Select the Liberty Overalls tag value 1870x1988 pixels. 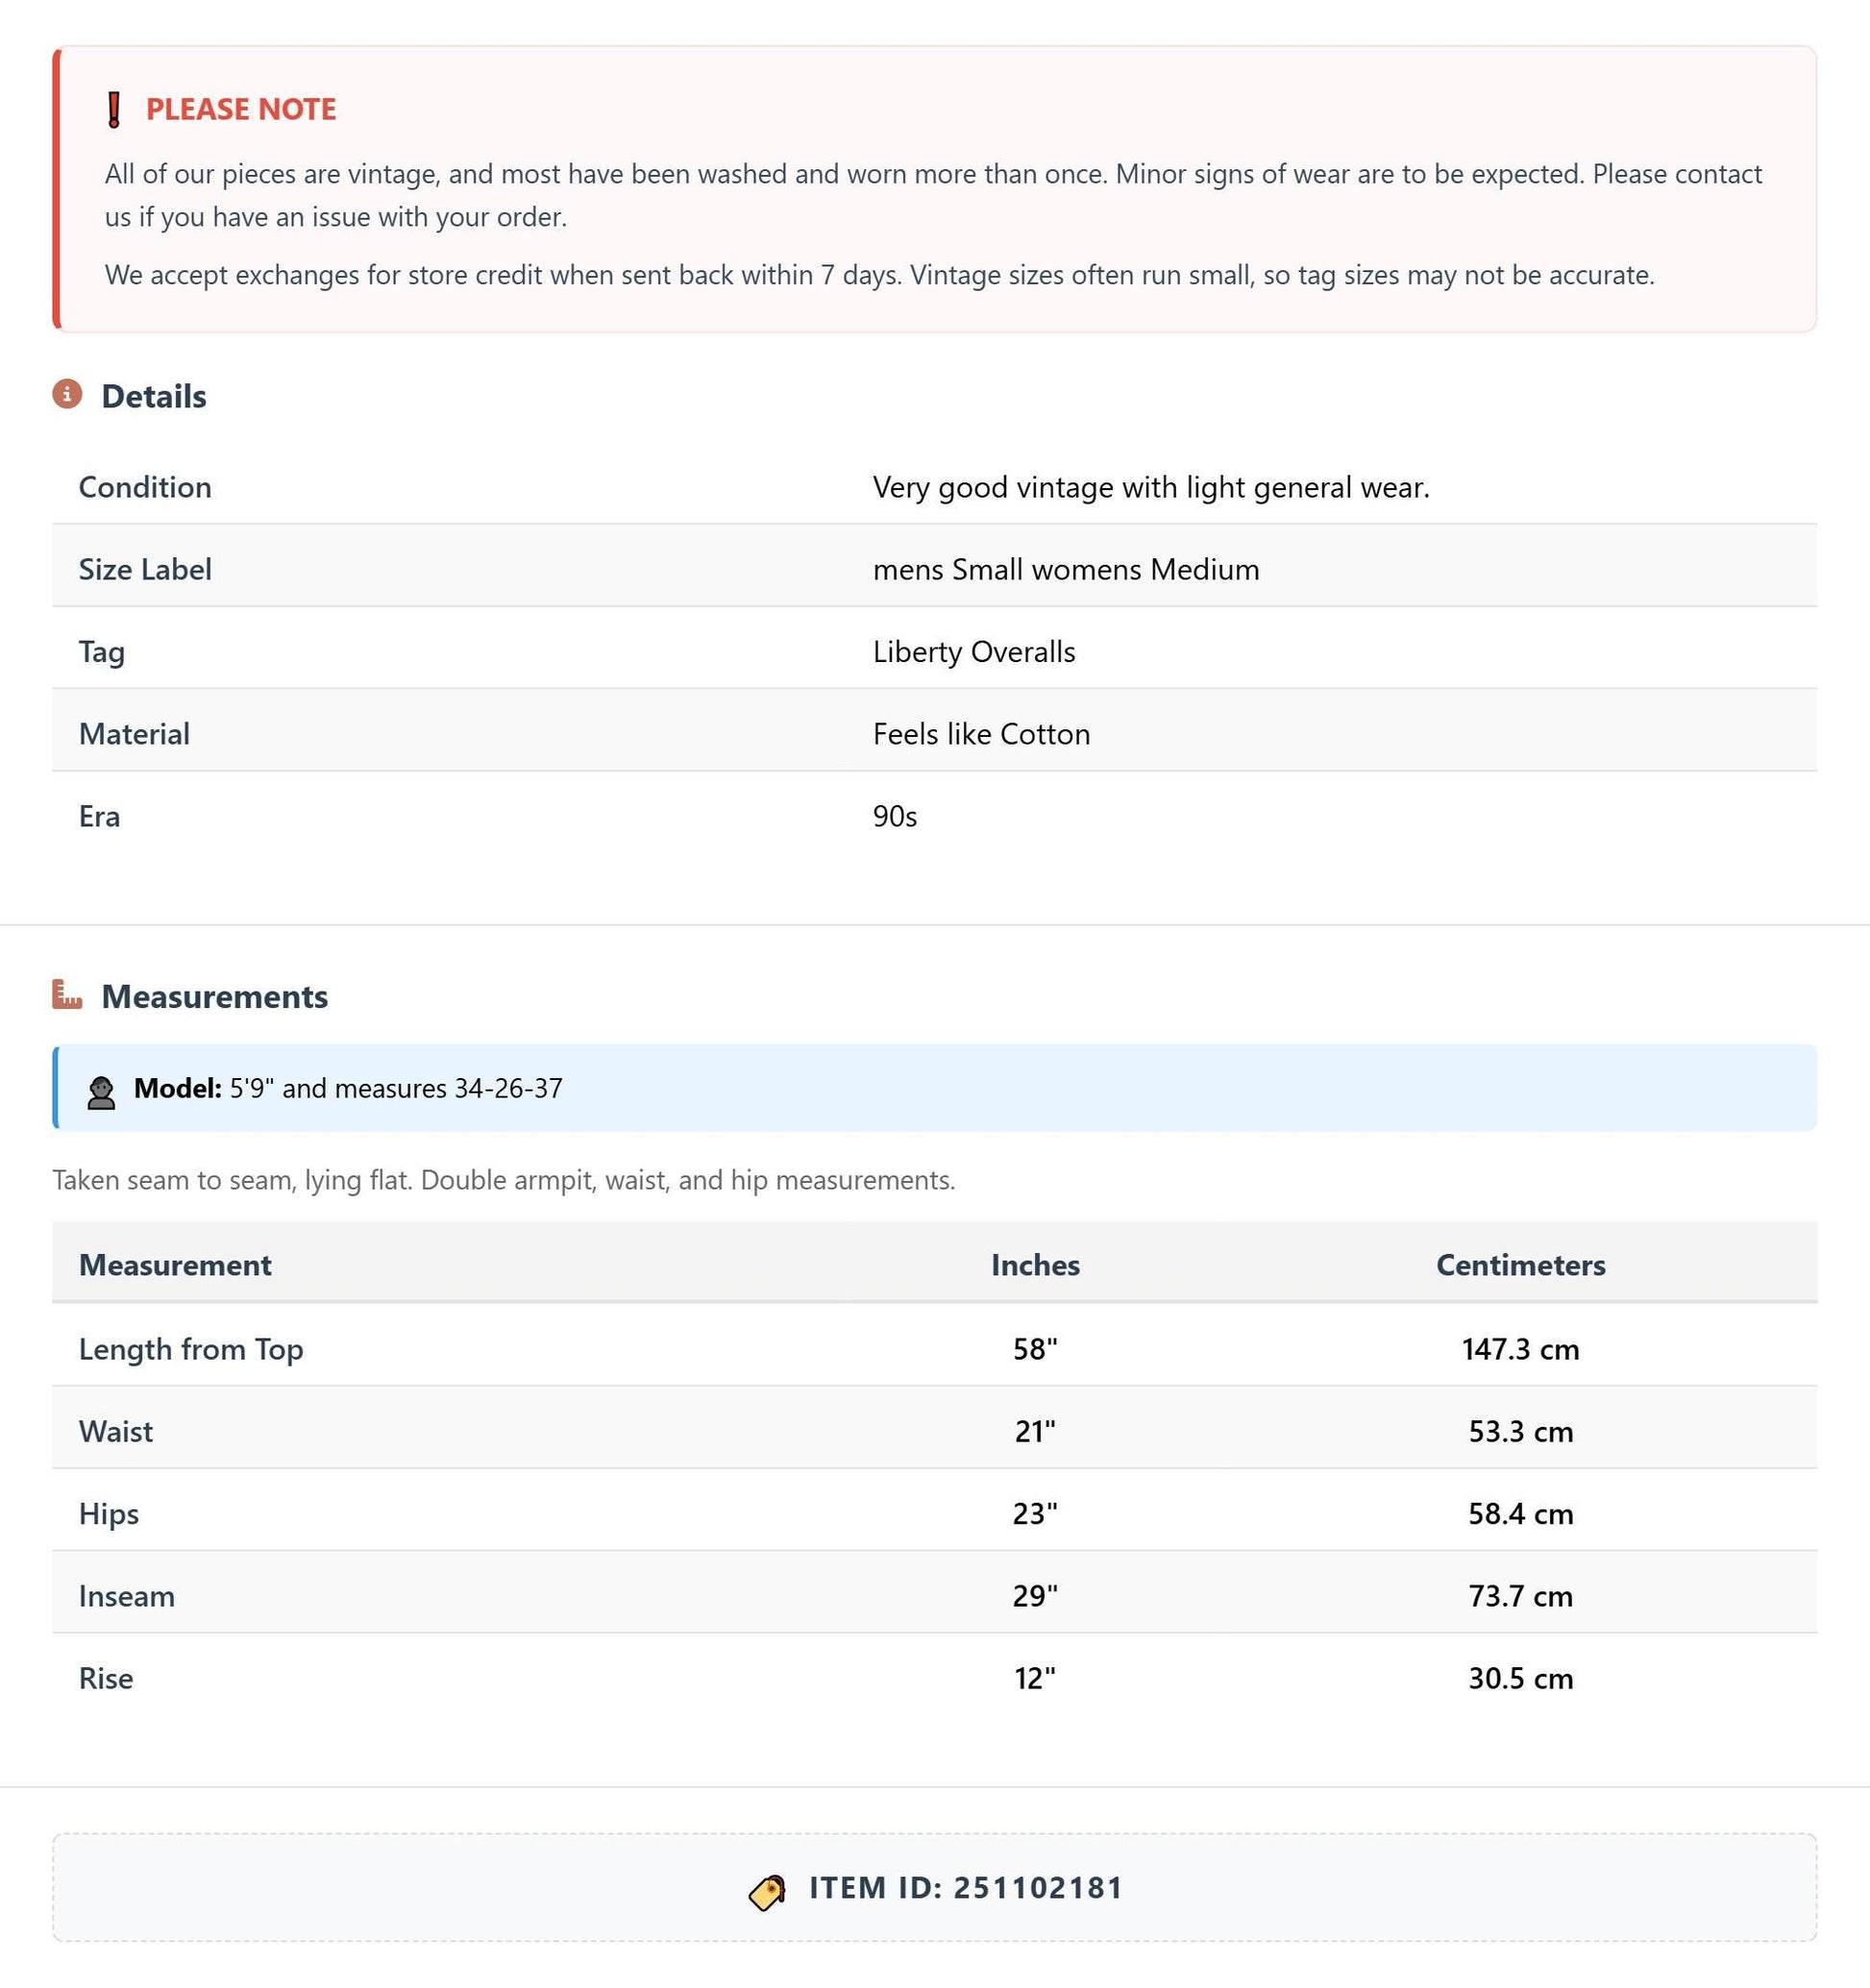(x=974, y=652)
